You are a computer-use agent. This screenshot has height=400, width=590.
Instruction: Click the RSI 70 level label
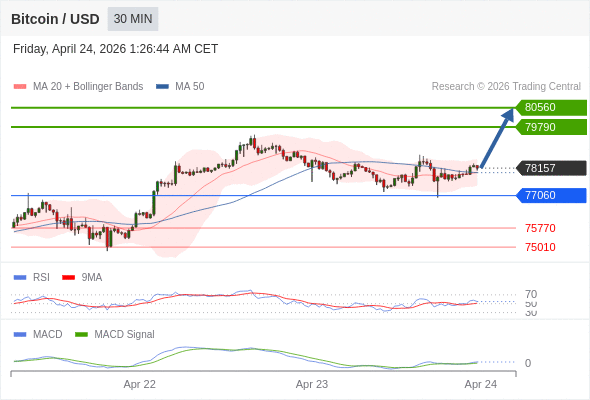point(531,294)
